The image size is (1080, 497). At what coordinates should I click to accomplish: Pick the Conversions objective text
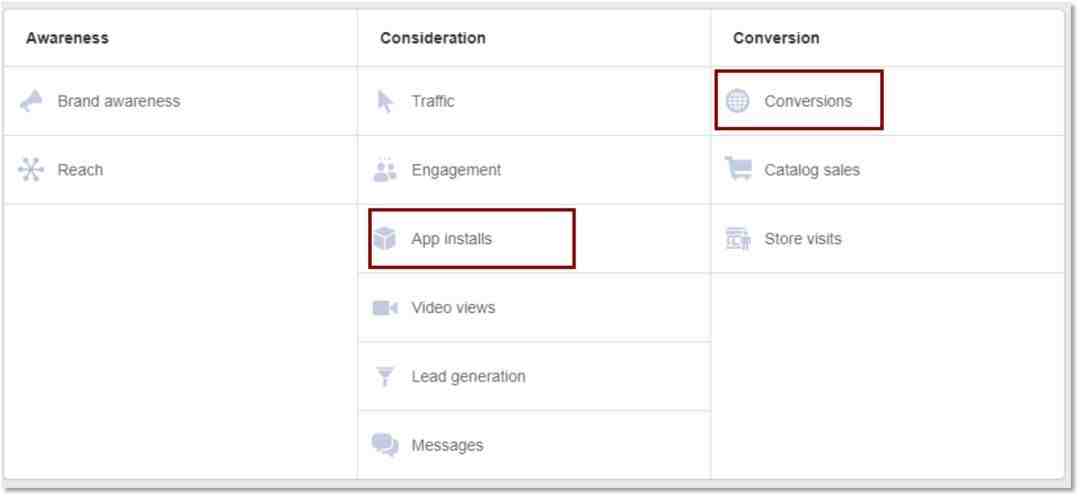tap(808, 101)
